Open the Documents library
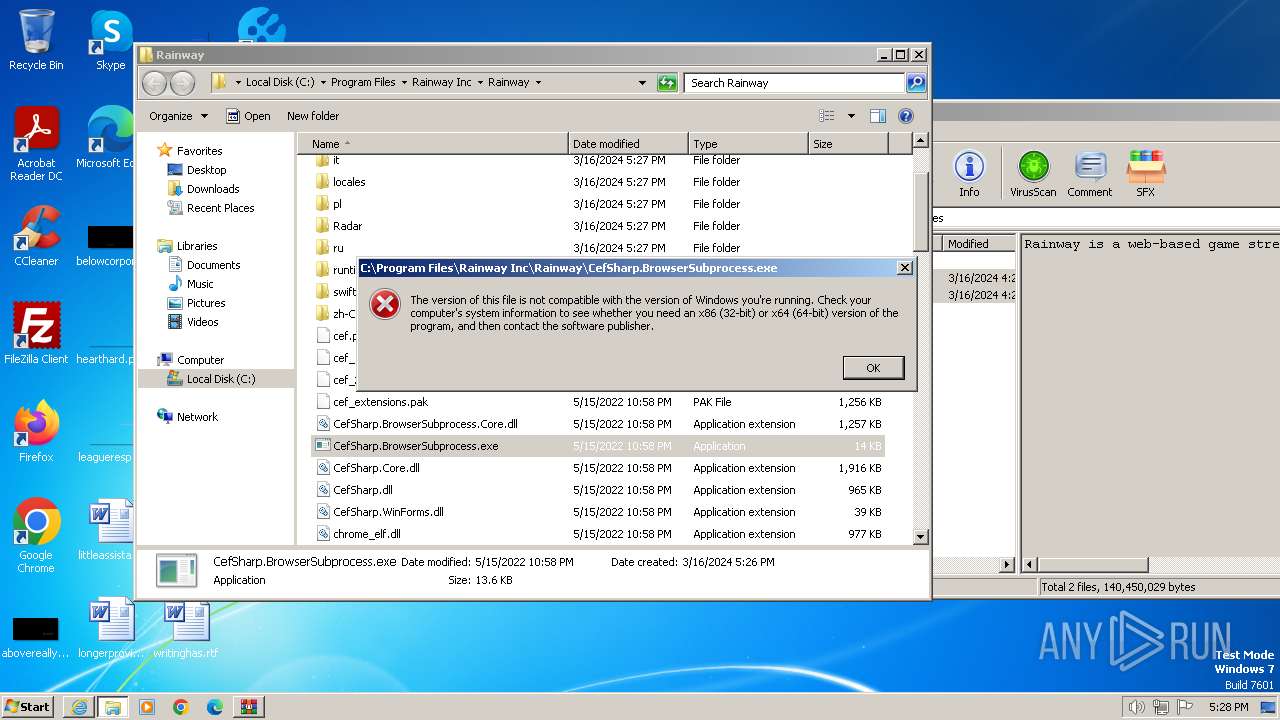The height and width of the screenshot is (720, 1280). tap(213, 265)
